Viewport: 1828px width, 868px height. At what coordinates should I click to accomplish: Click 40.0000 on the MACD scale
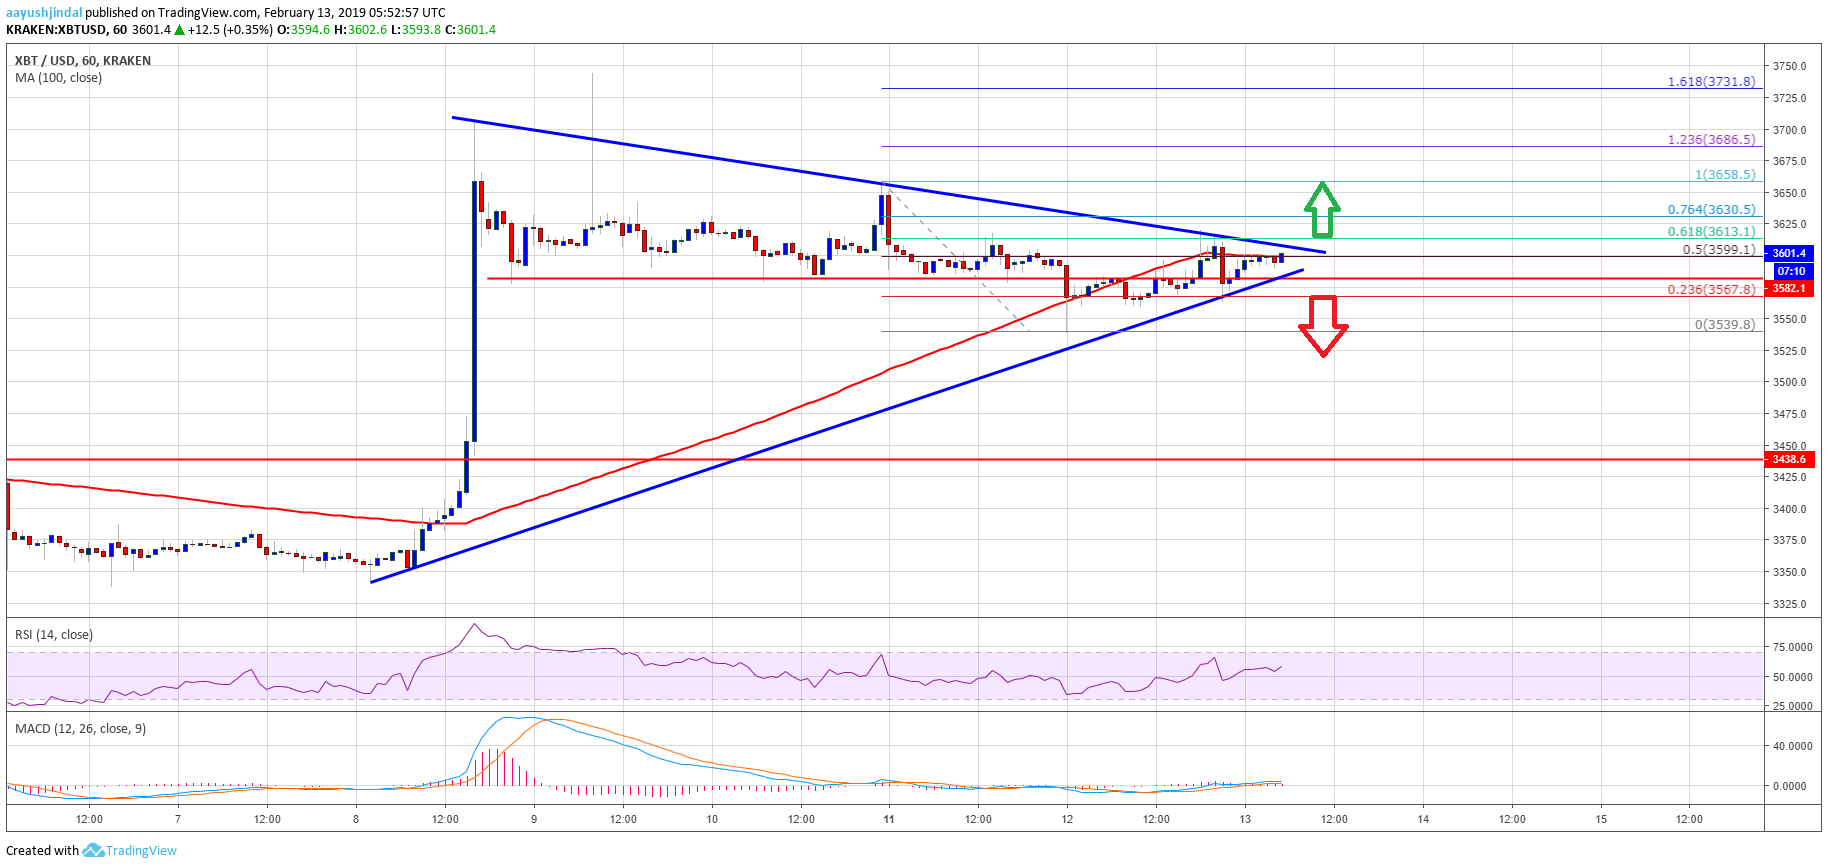1792,746
